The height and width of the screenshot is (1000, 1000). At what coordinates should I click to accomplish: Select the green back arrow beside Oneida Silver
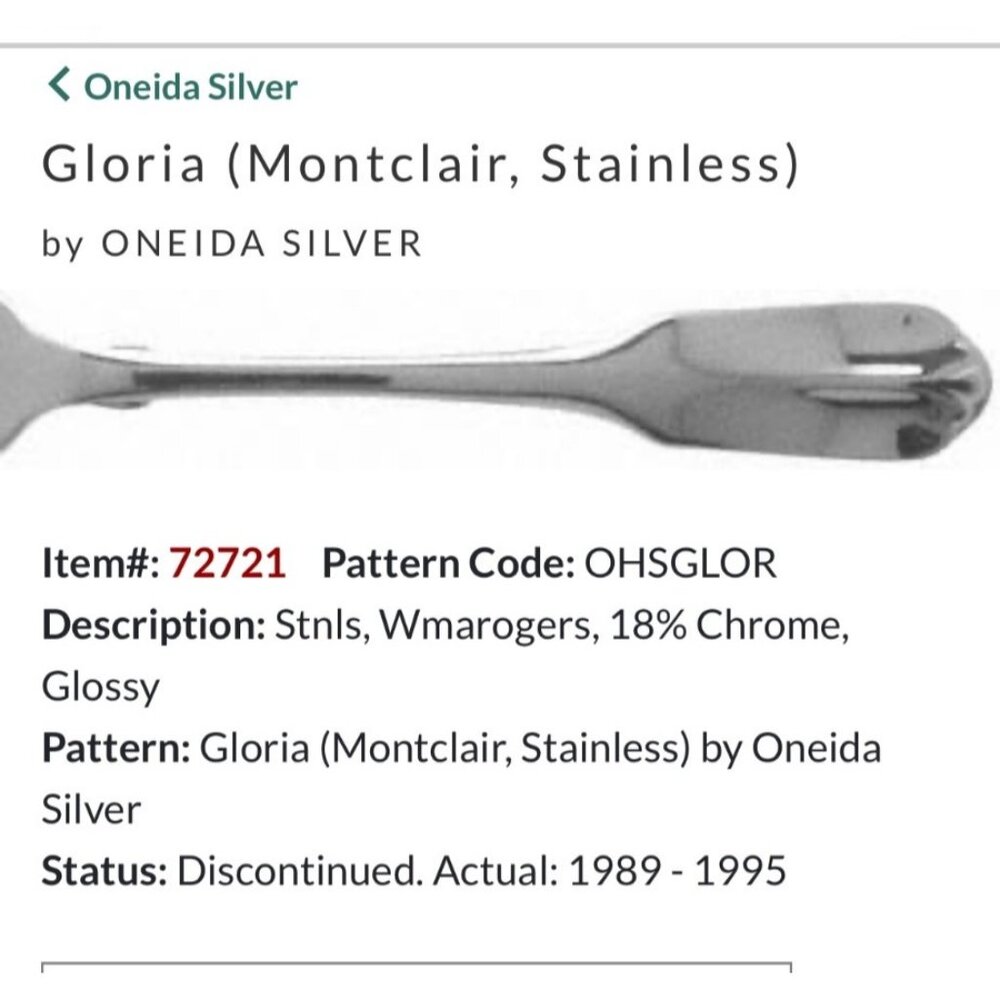coord(60,85)
